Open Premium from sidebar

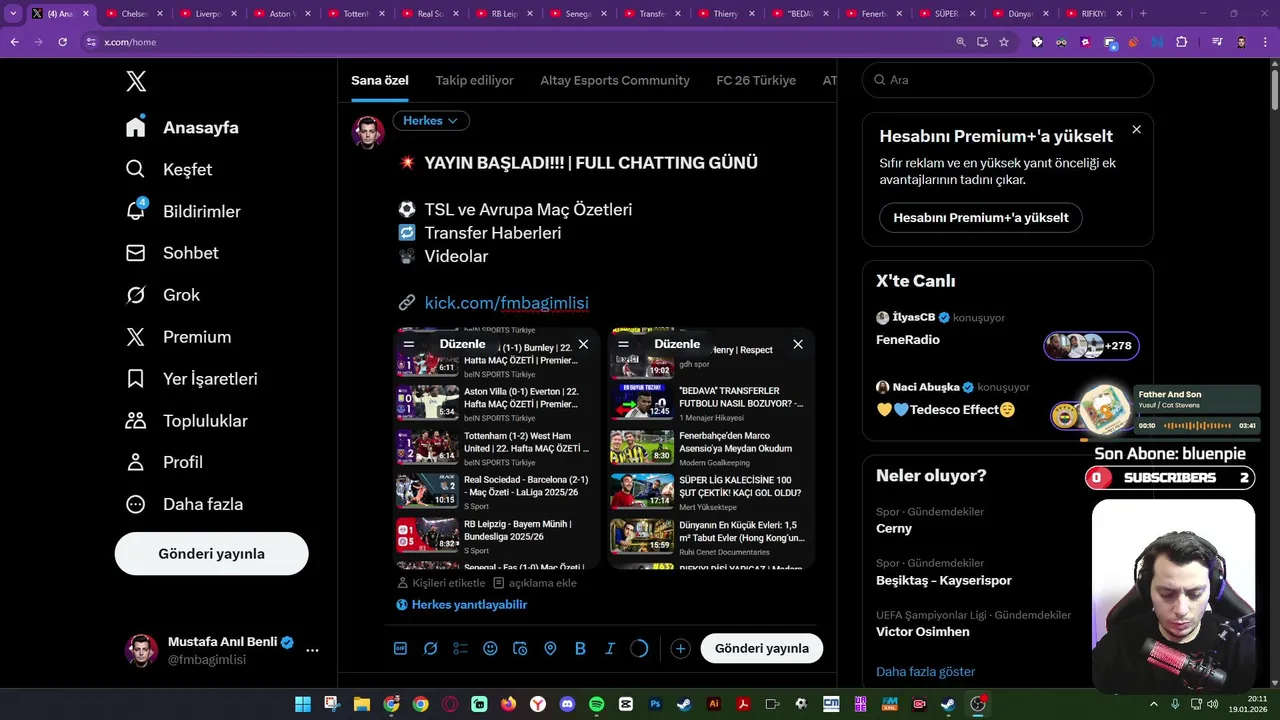178,337
